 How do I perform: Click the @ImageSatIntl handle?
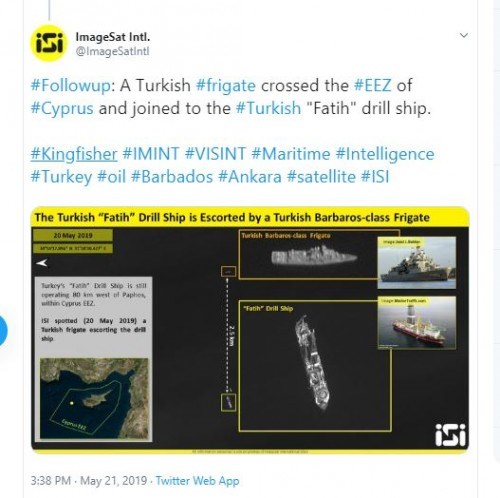tap(113, 52)
